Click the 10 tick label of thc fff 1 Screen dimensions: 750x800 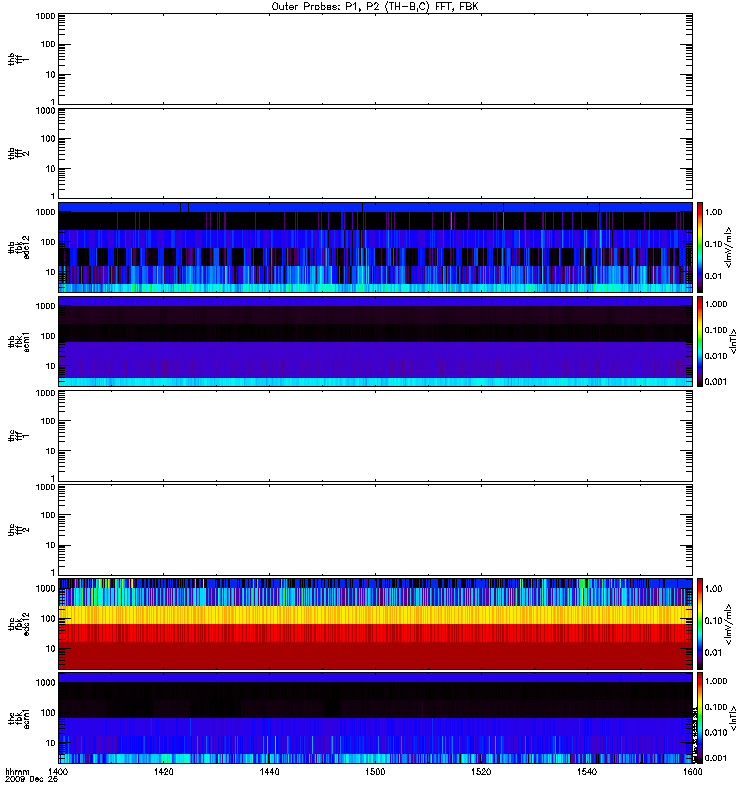tap(51, 451)
